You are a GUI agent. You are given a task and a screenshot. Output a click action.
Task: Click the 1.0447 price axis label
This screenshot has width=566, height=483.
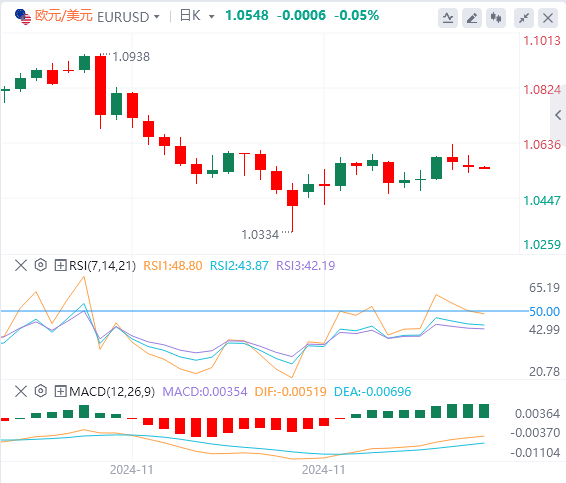point(542,200)
